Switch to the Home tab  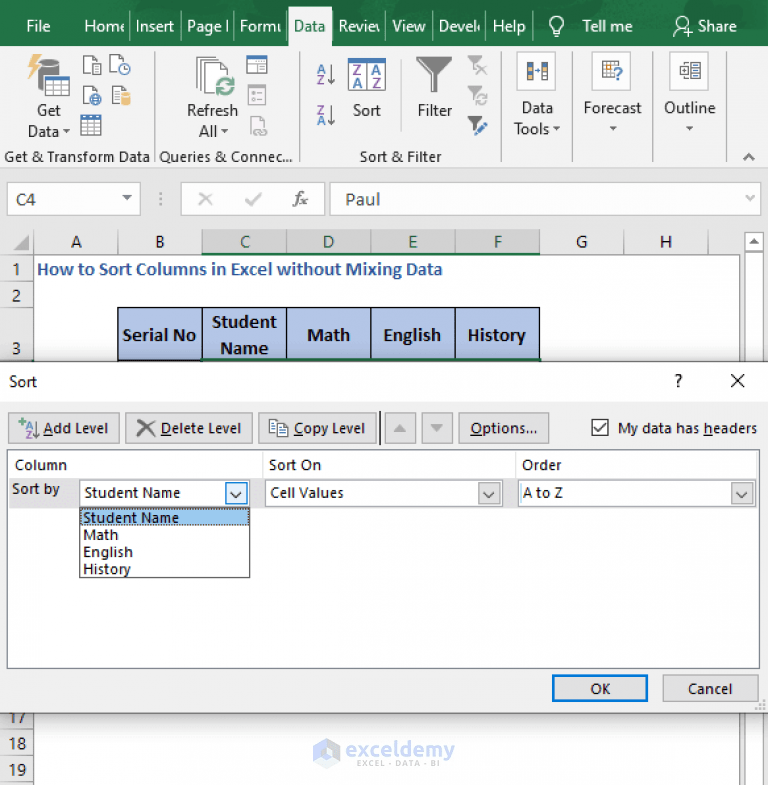pyautogui.click(x=104, y=26)
